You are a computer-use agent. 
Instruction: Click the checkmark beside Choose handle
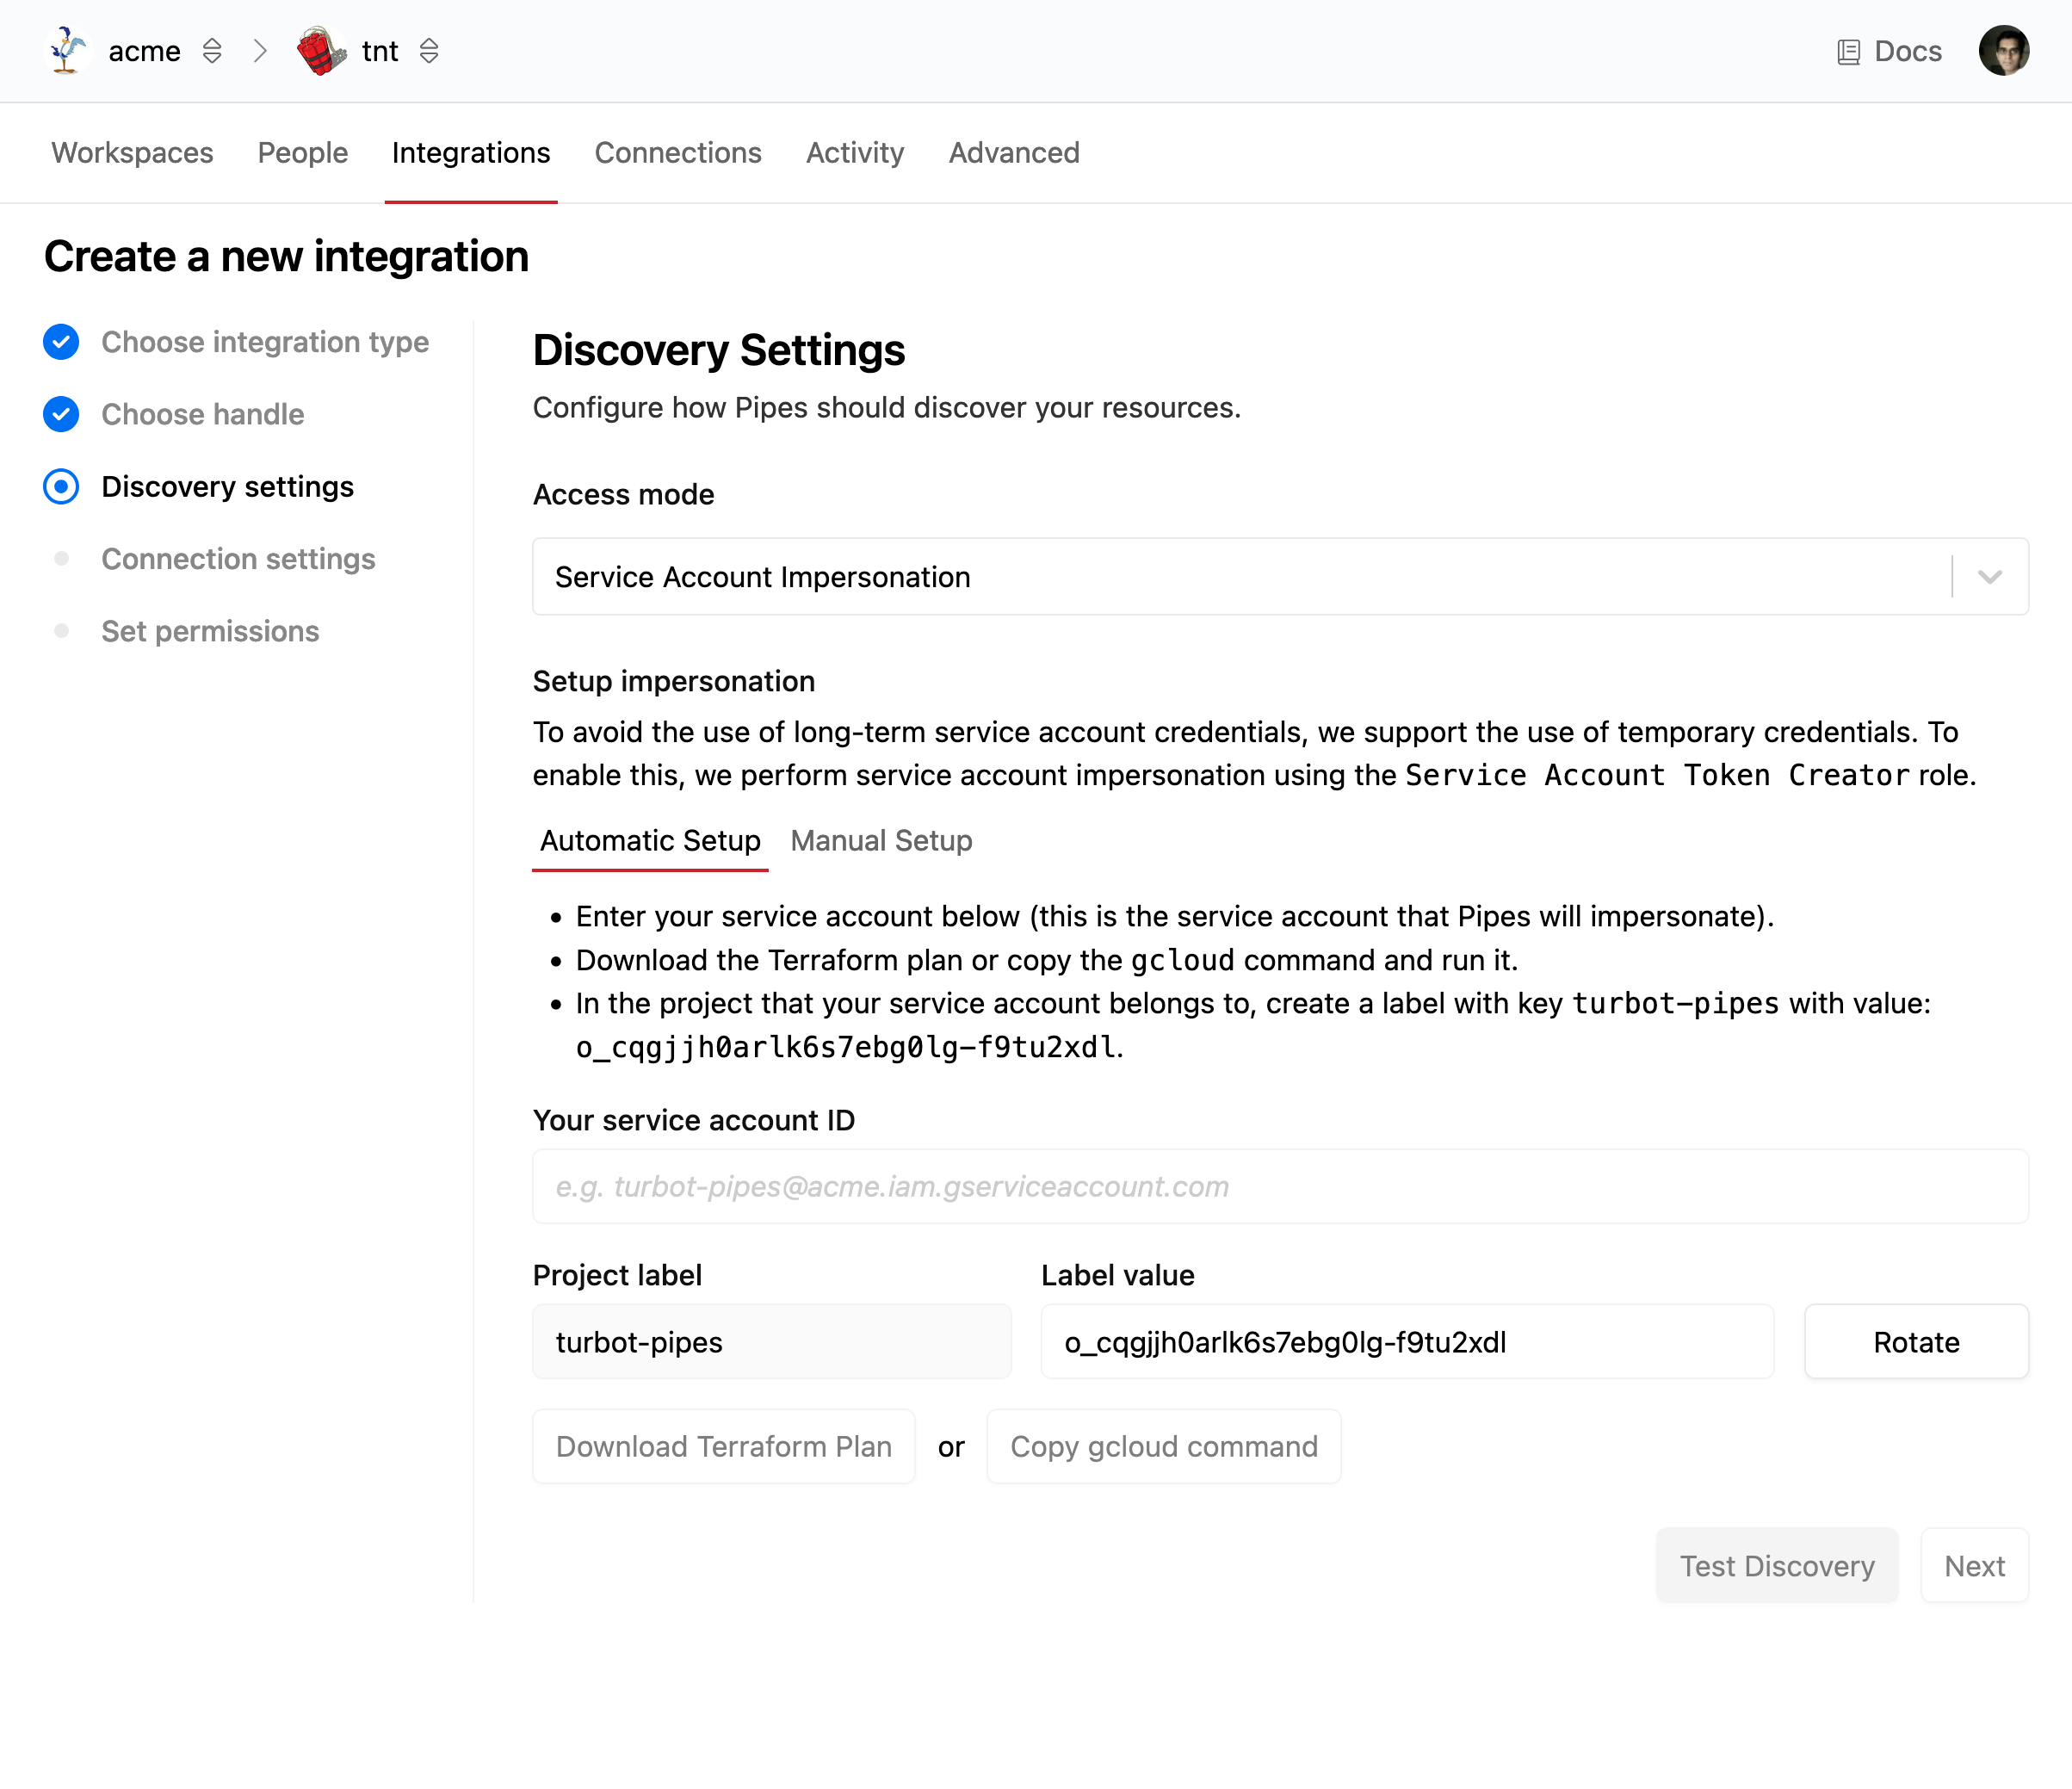[61, 414]
